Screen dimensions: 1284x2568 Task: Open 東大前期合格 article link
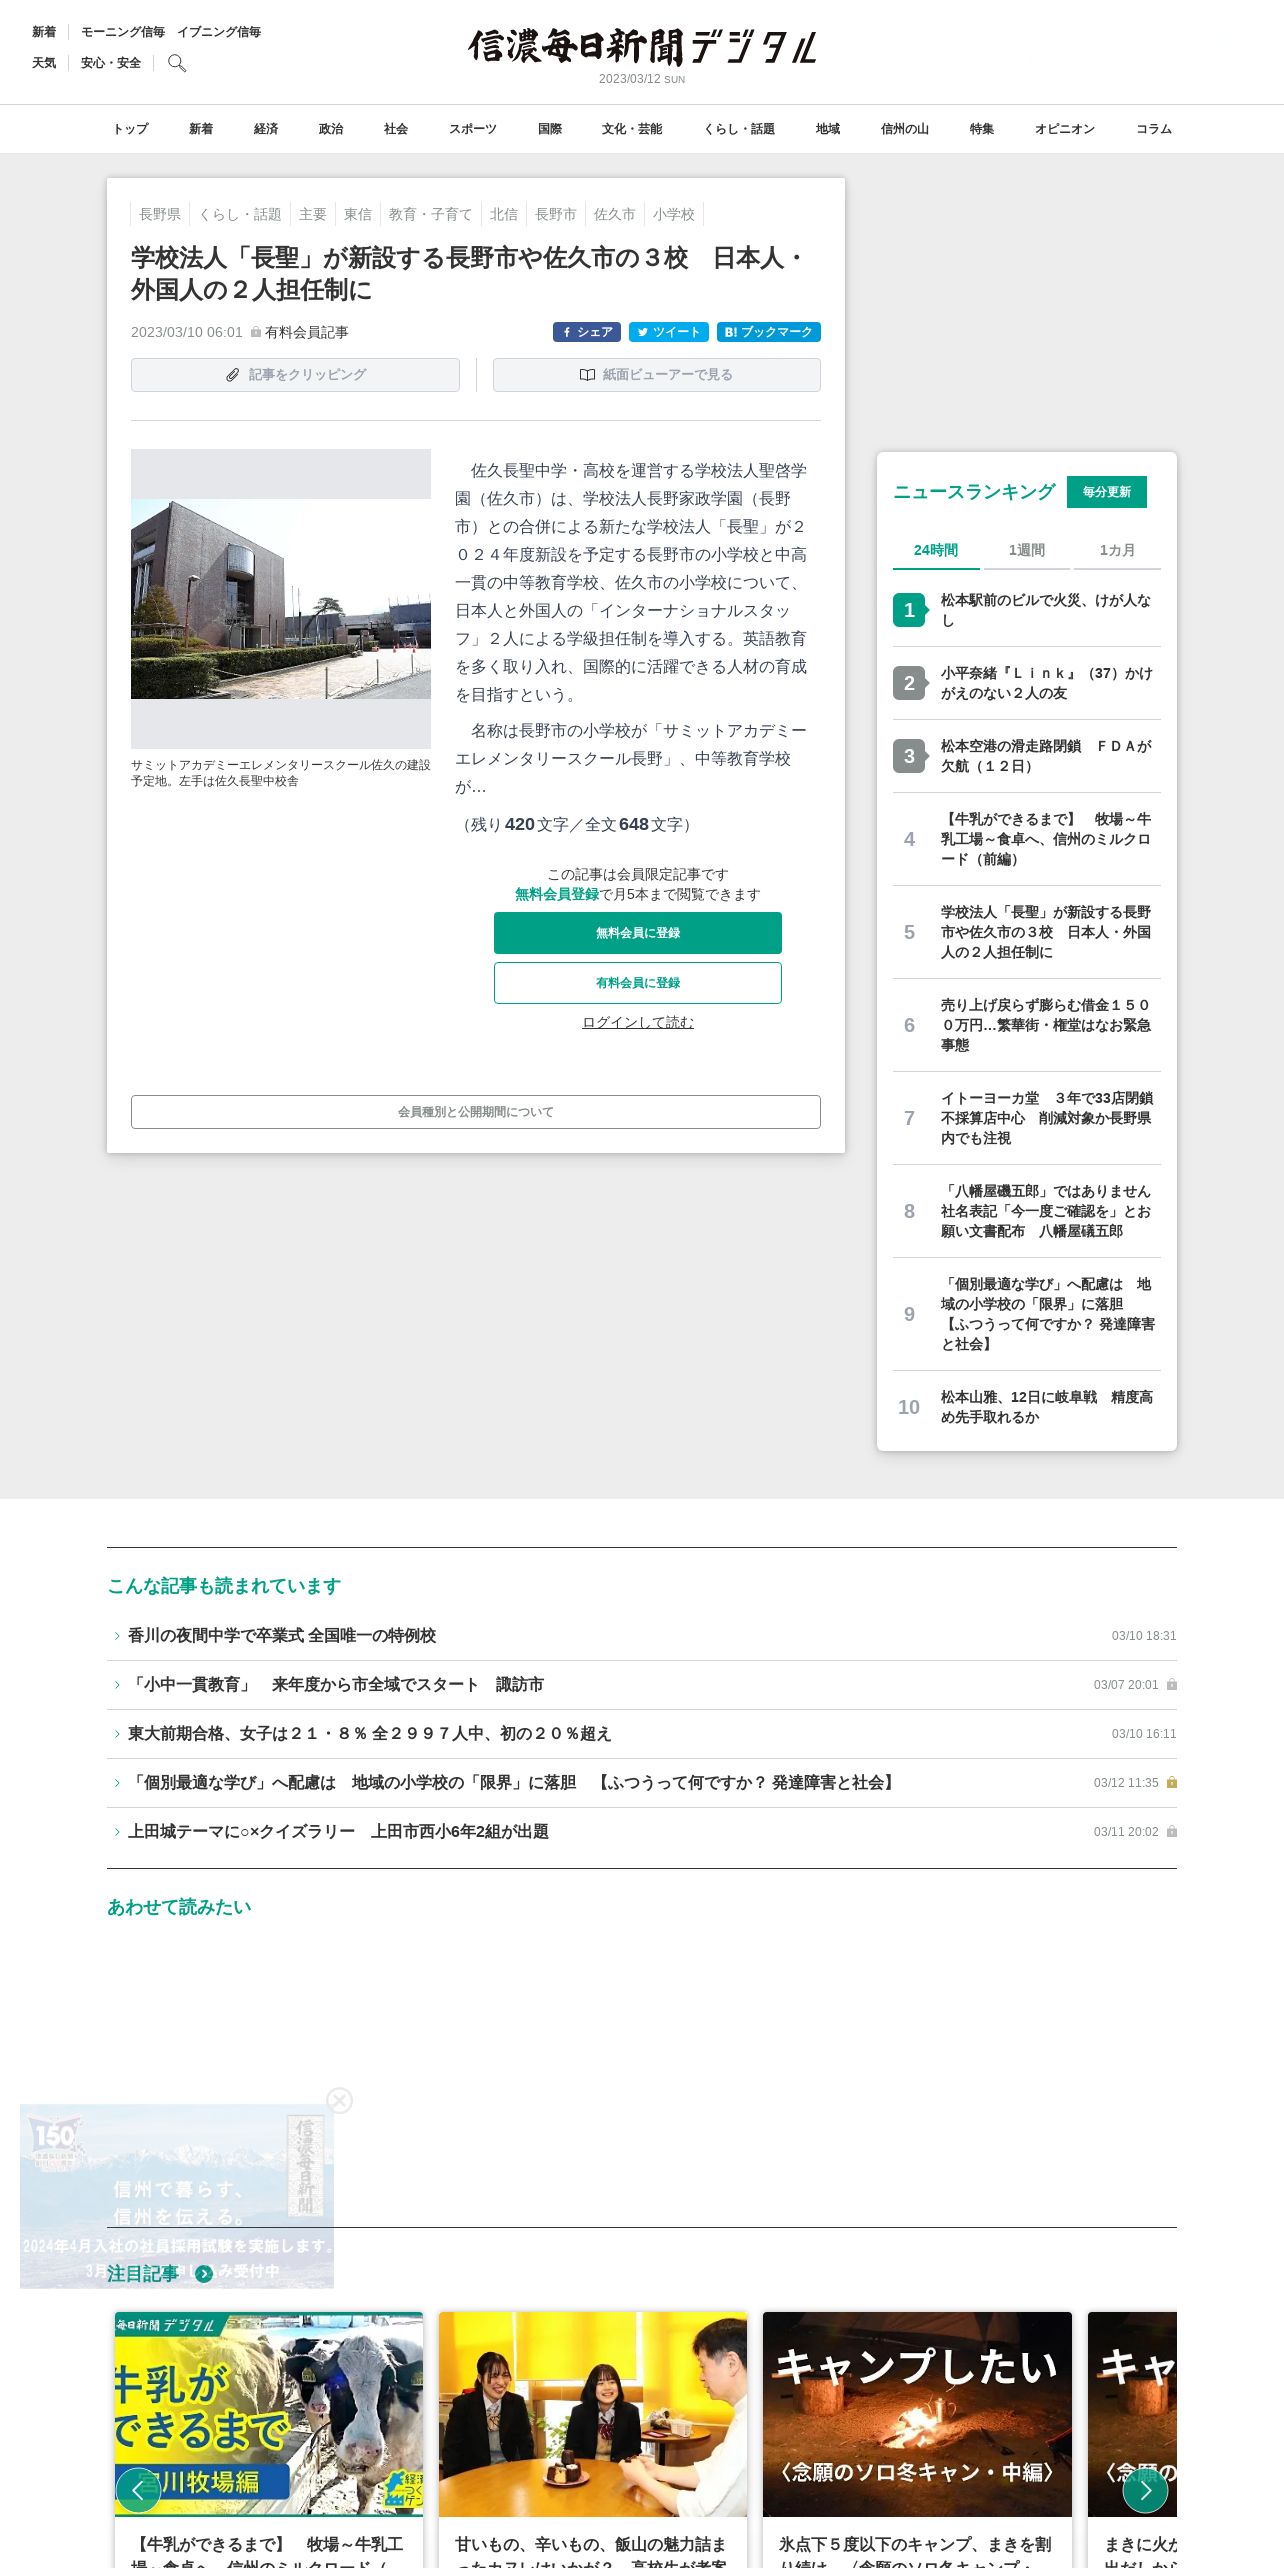[370, 1734]
